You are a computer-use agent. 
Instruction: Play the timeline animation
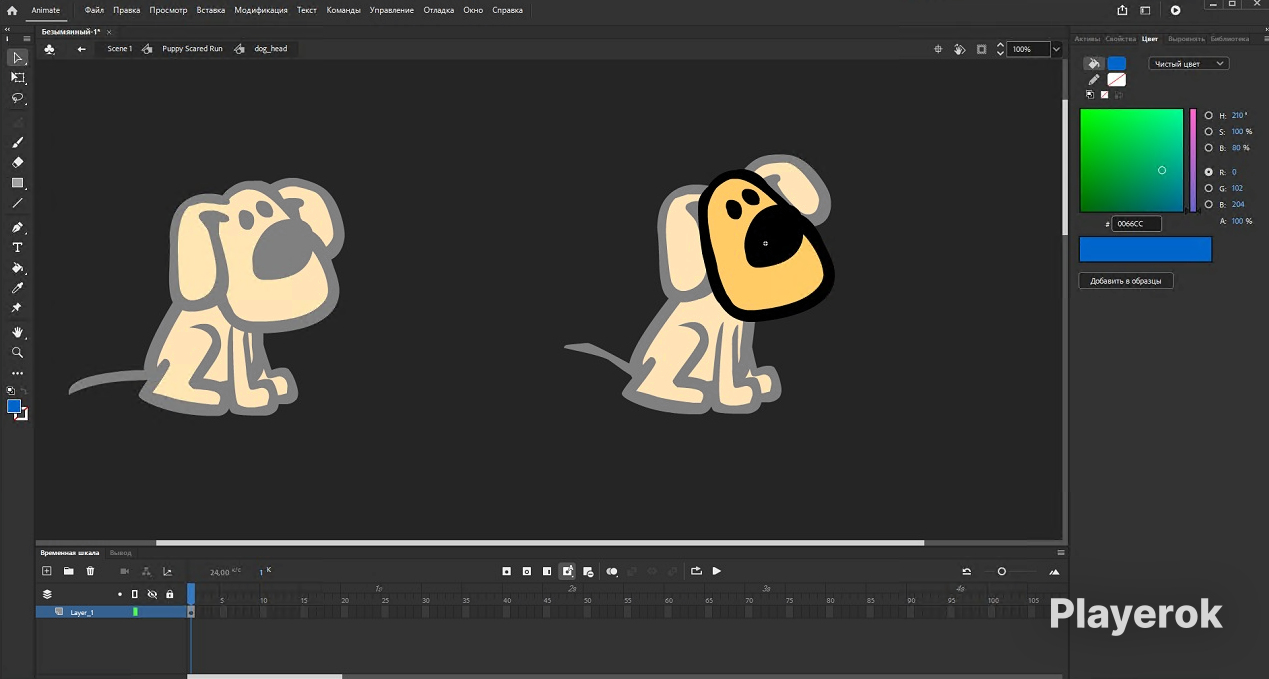[717, 571]
